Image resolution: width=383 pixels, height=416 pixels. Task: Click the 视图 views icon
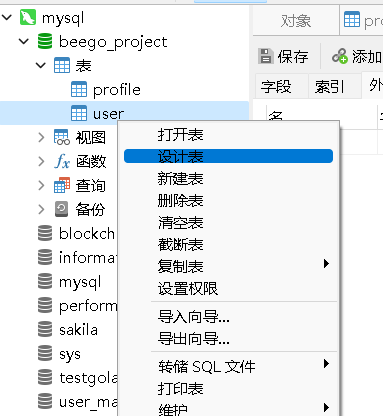coord(62,137)
